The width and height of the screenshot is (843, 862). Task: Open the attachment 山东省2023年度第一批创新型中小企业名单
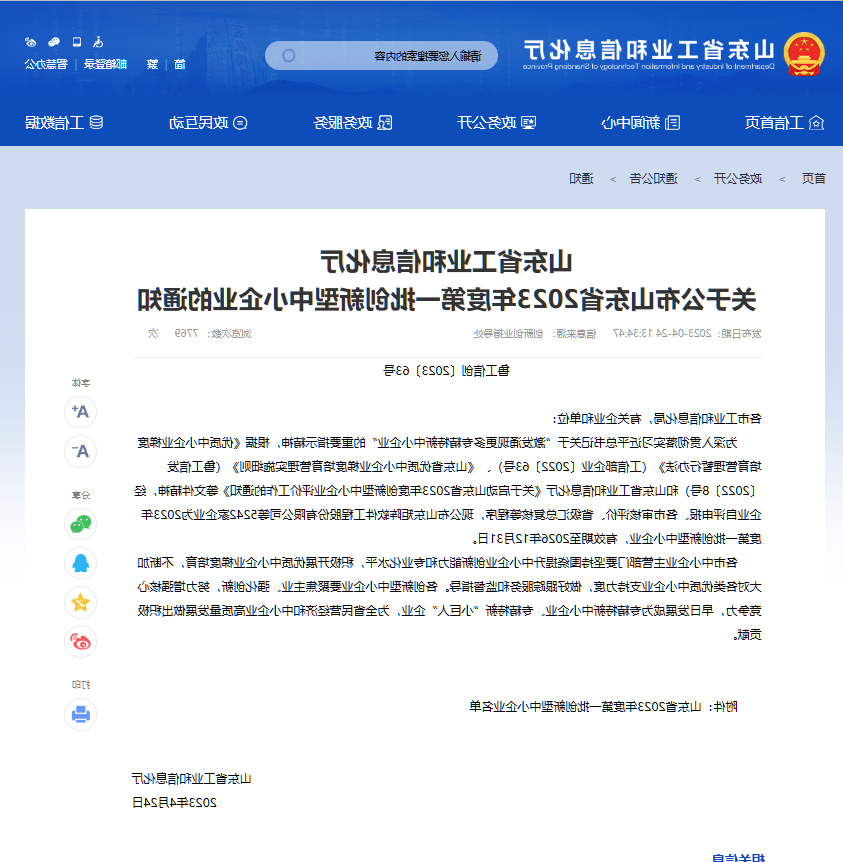[x=585, y=706]
